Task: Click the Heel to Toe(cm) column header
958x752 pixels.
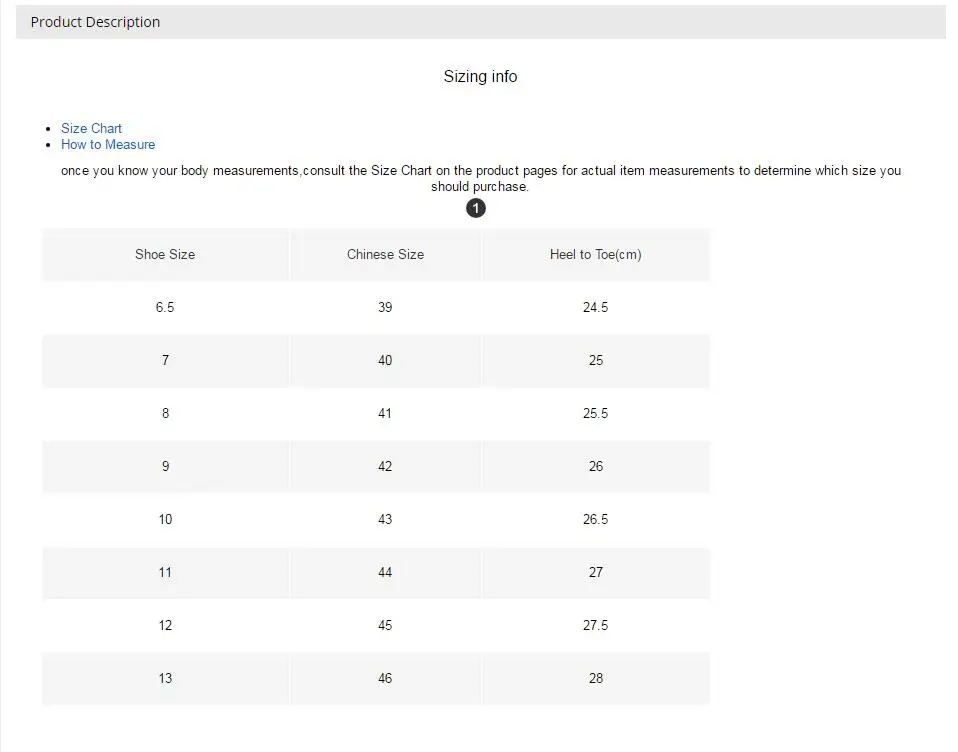Action: pyautogui.click(x=595, y=254)
